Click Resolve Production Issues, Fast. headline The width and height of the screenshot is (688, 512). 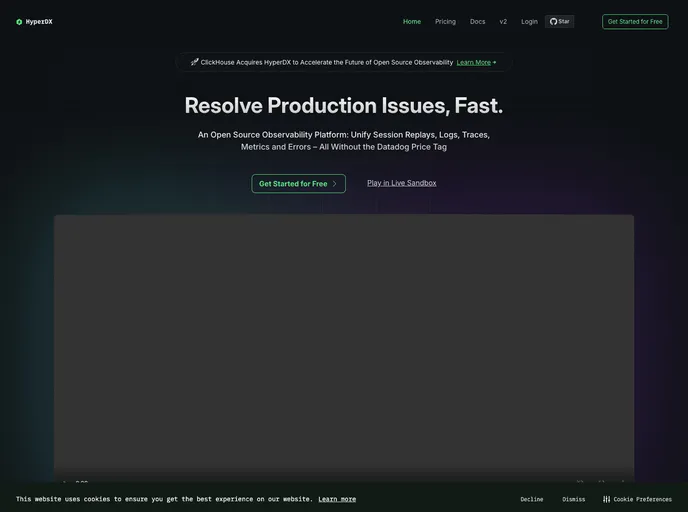344,105
